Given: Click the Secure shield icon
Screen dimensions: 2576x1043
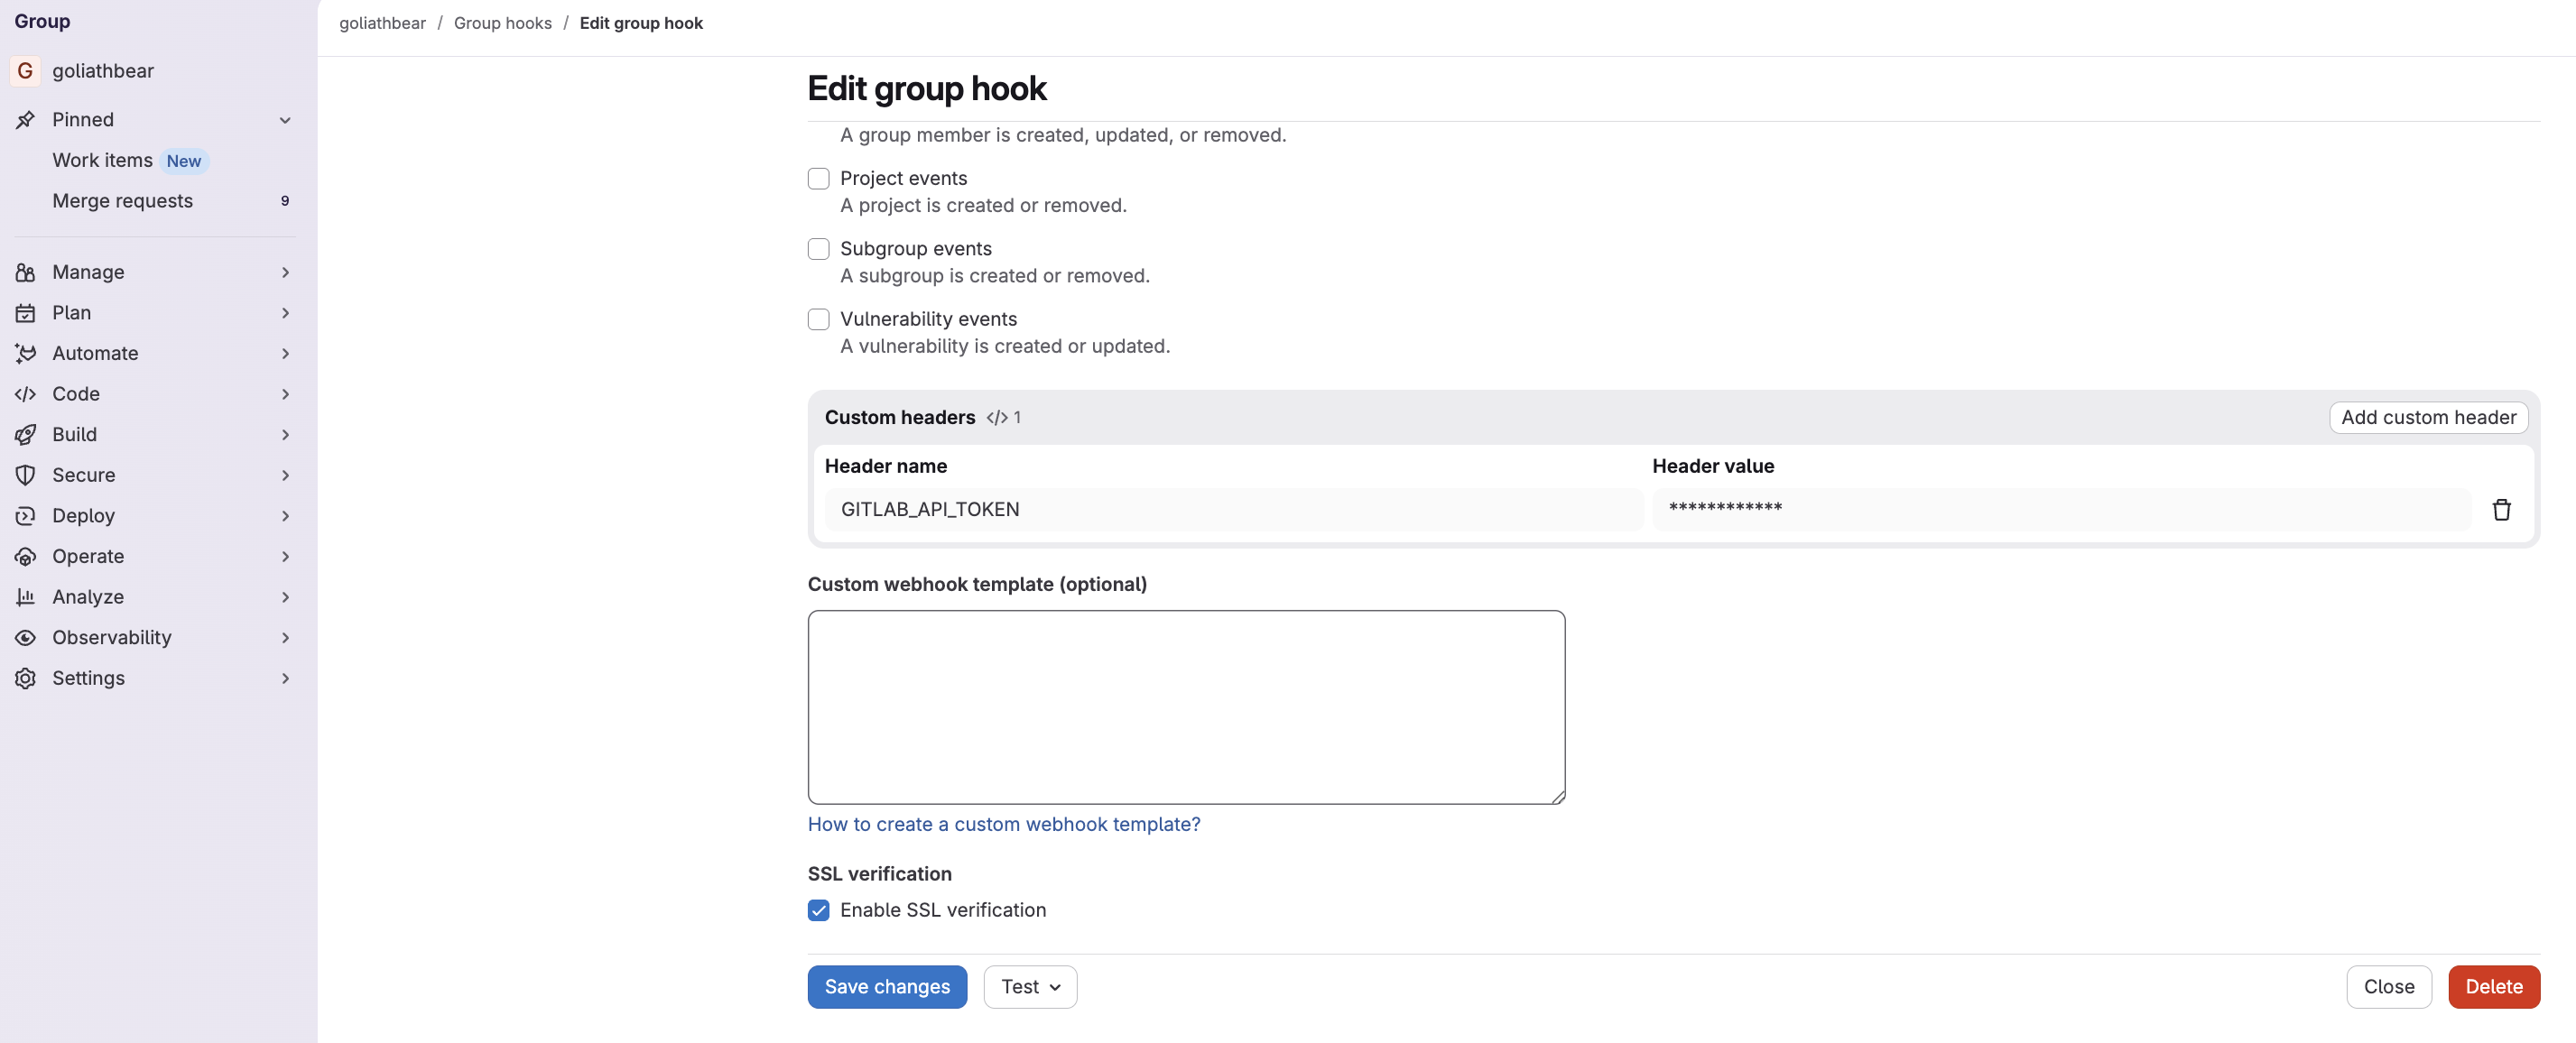Looking at the screenshot, I should pyautogui.click(x=26, y=475).
